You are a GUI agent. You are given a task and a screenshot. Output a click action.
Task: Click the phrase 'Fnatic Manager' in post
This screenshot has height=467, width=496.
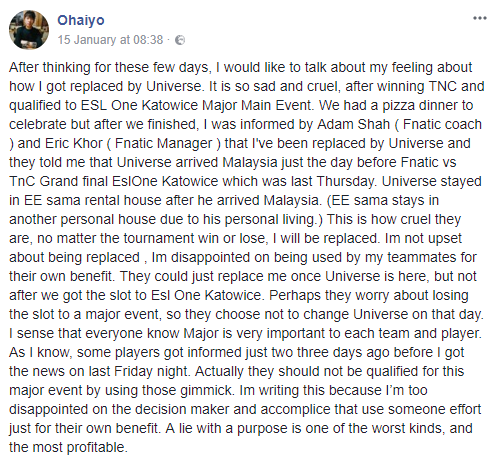163,143
